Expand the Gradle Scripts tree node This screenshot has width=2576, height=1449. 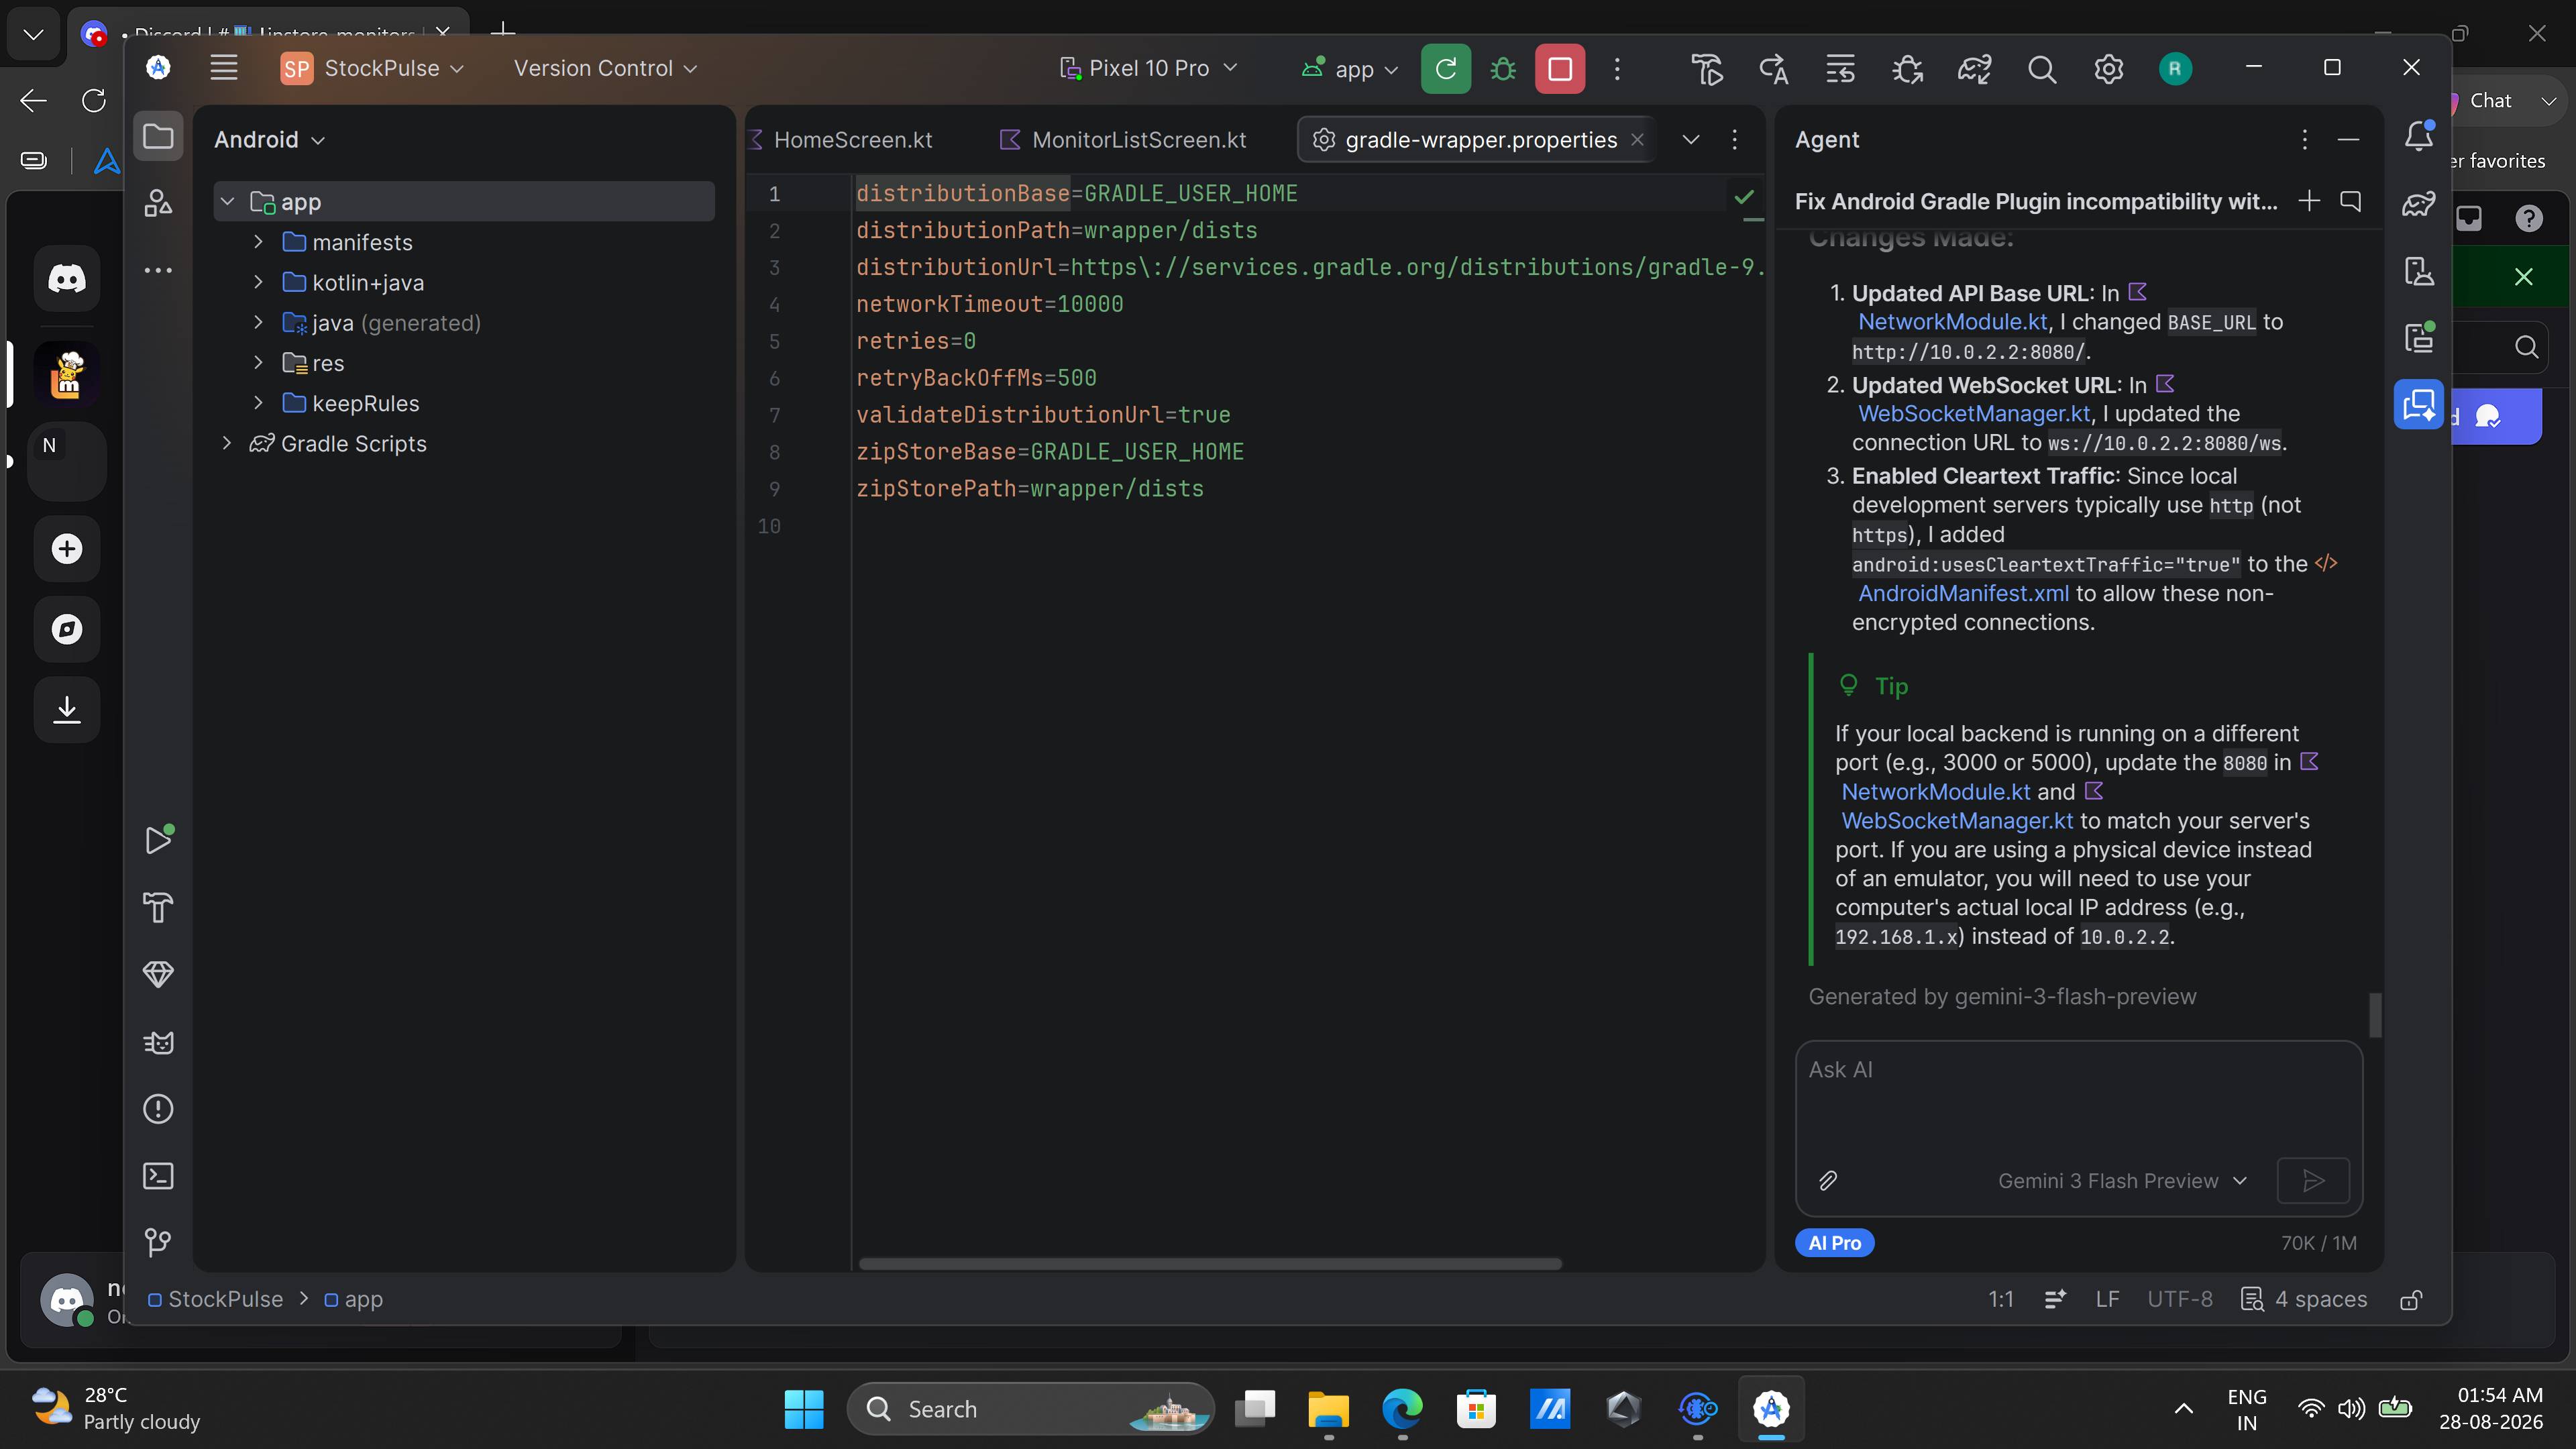227,443
